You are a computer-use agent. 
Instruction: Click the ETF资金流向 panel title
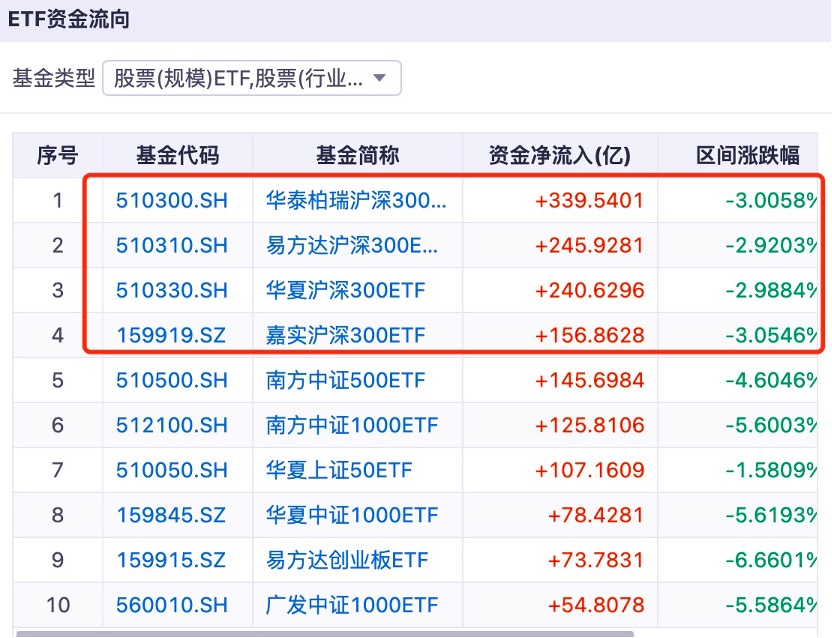68,19
